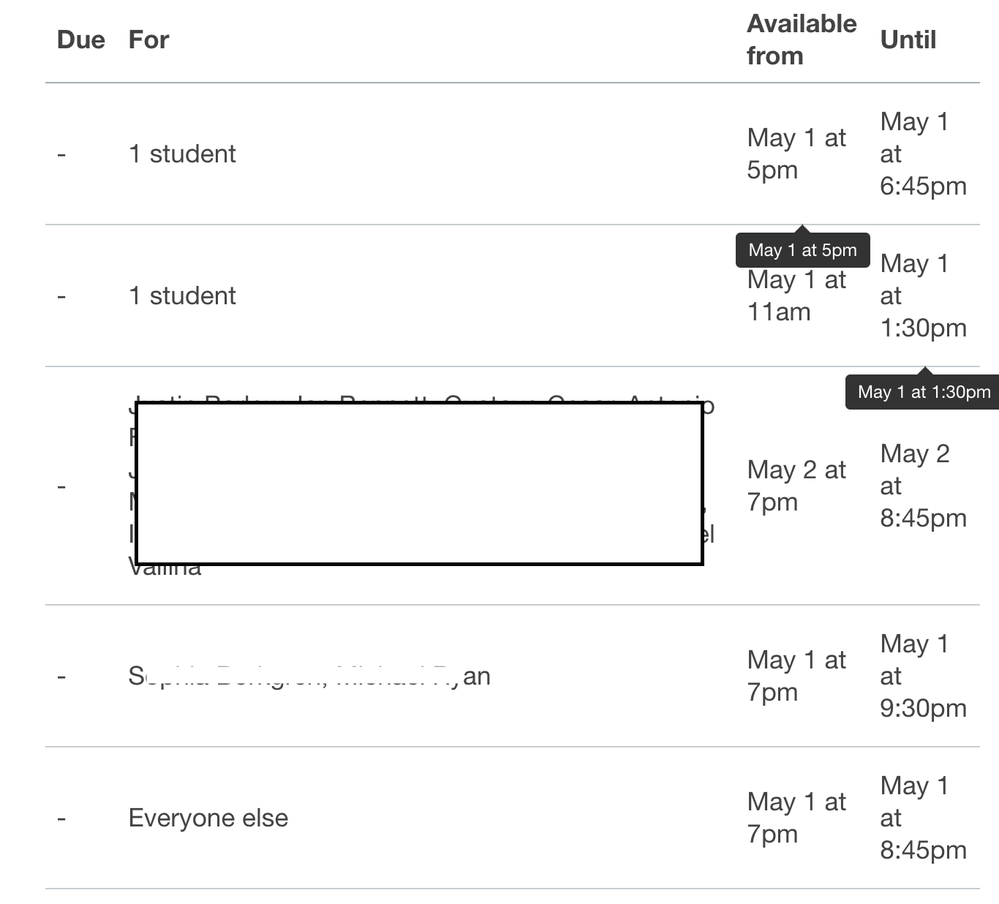Image resolution: width=999 pixels, height=904 pixels.
Task: Click the "May 1 at 11am" available time
Action: tap(796, 297)
